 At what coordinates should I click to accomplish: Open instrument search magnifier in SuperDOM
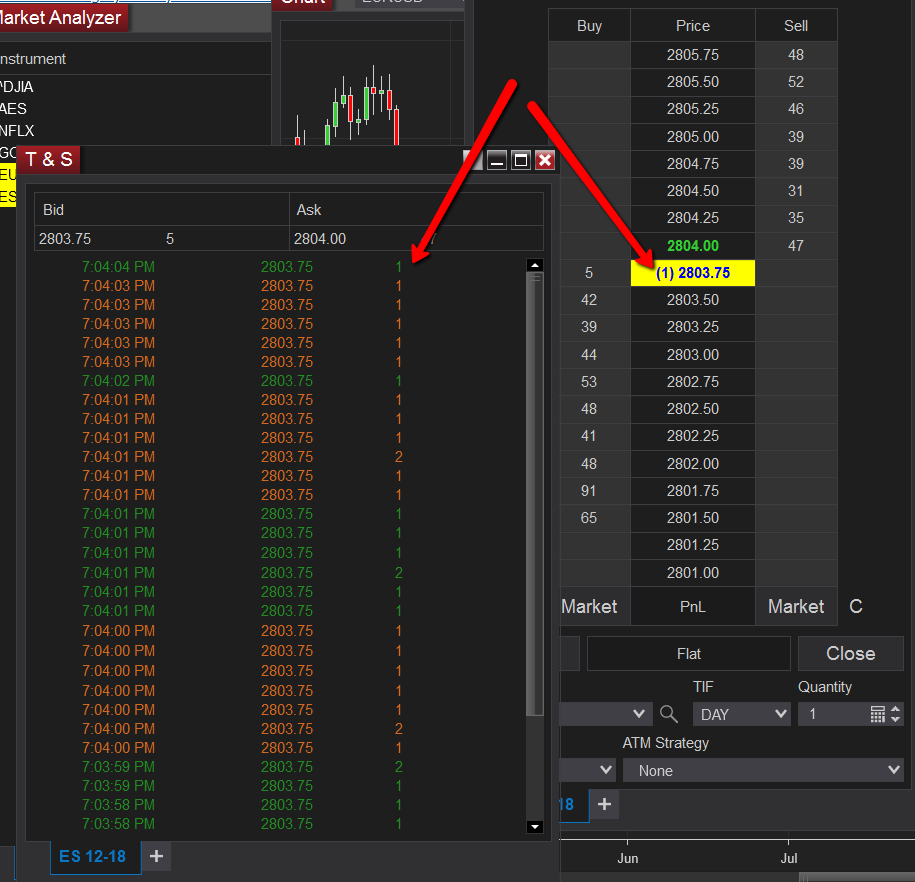[669, 714]
